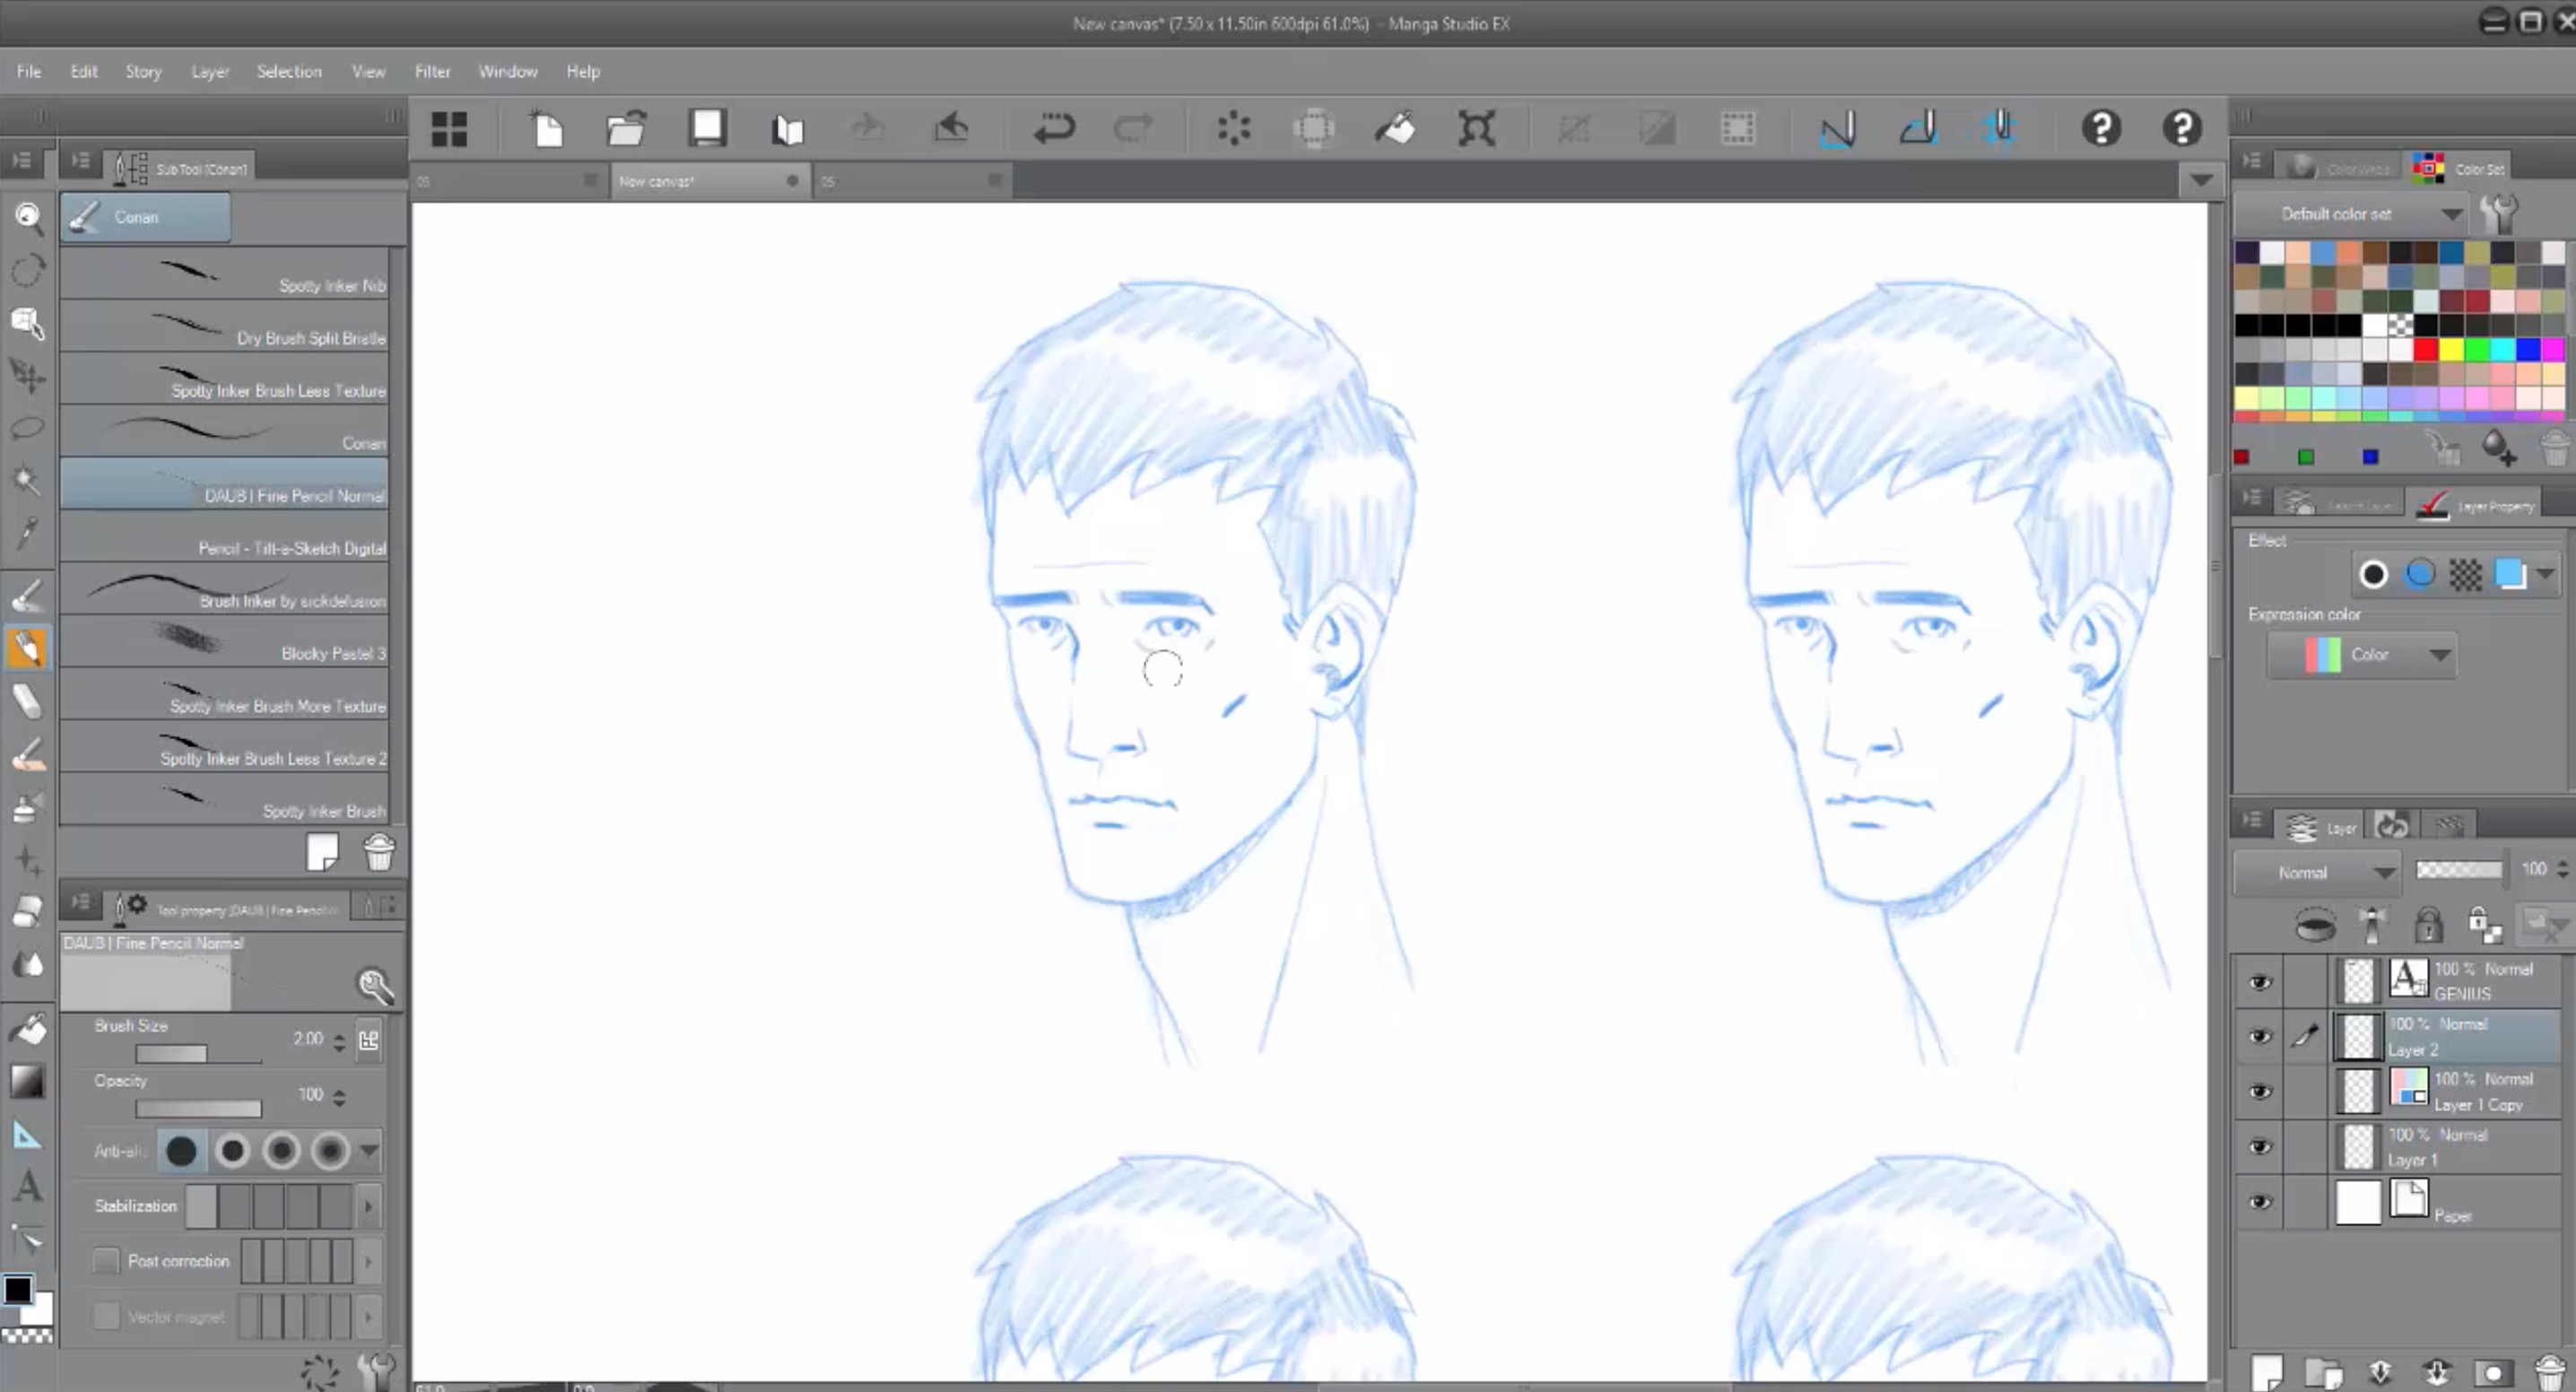2576x1392 pixels.
Task: Toggle visibility of Paper layer
Action: (2260, 1202)
